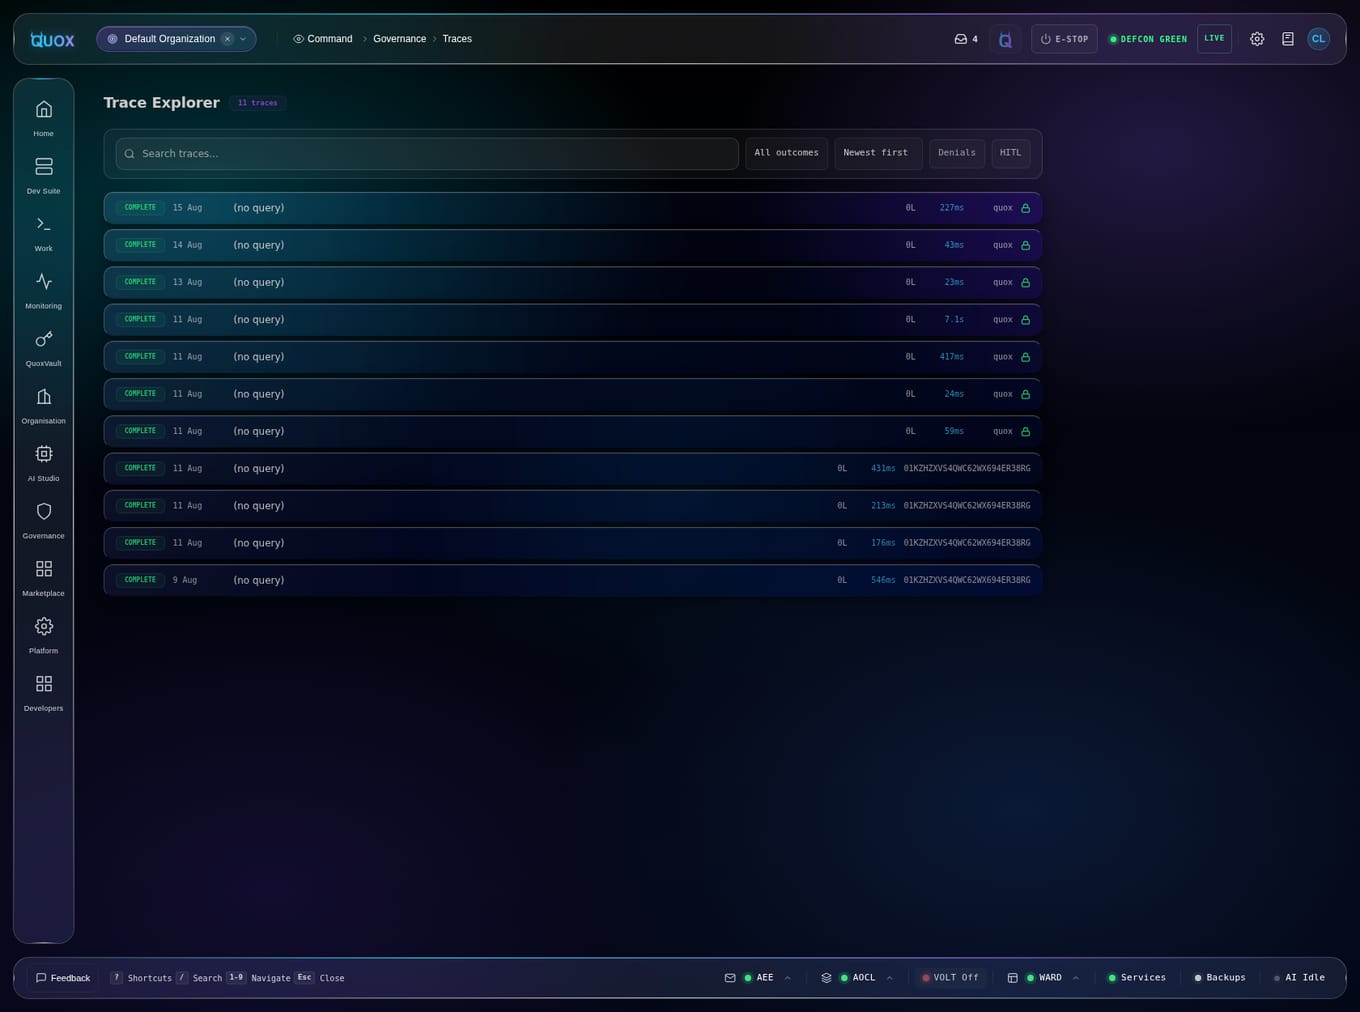This screenshot has height=1012, width=1360.
Task: Click the Search traces input field
Action: (427, 153)
